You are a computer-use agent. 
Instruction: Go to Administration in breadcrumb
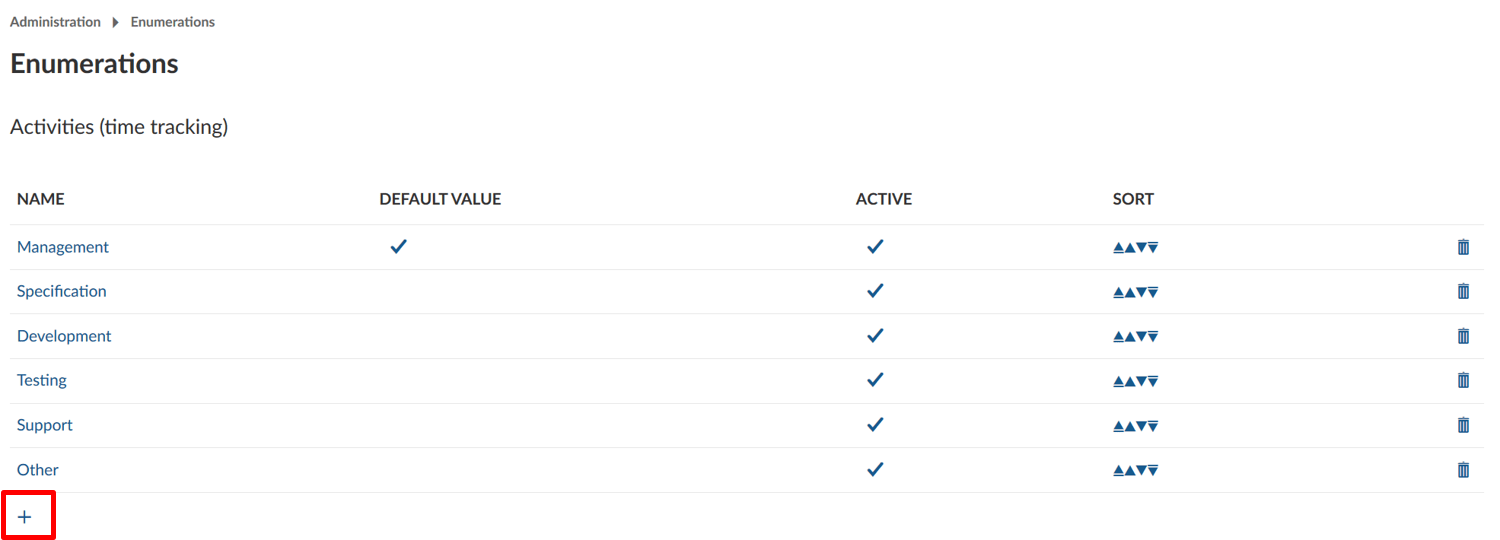coord(55,22)
